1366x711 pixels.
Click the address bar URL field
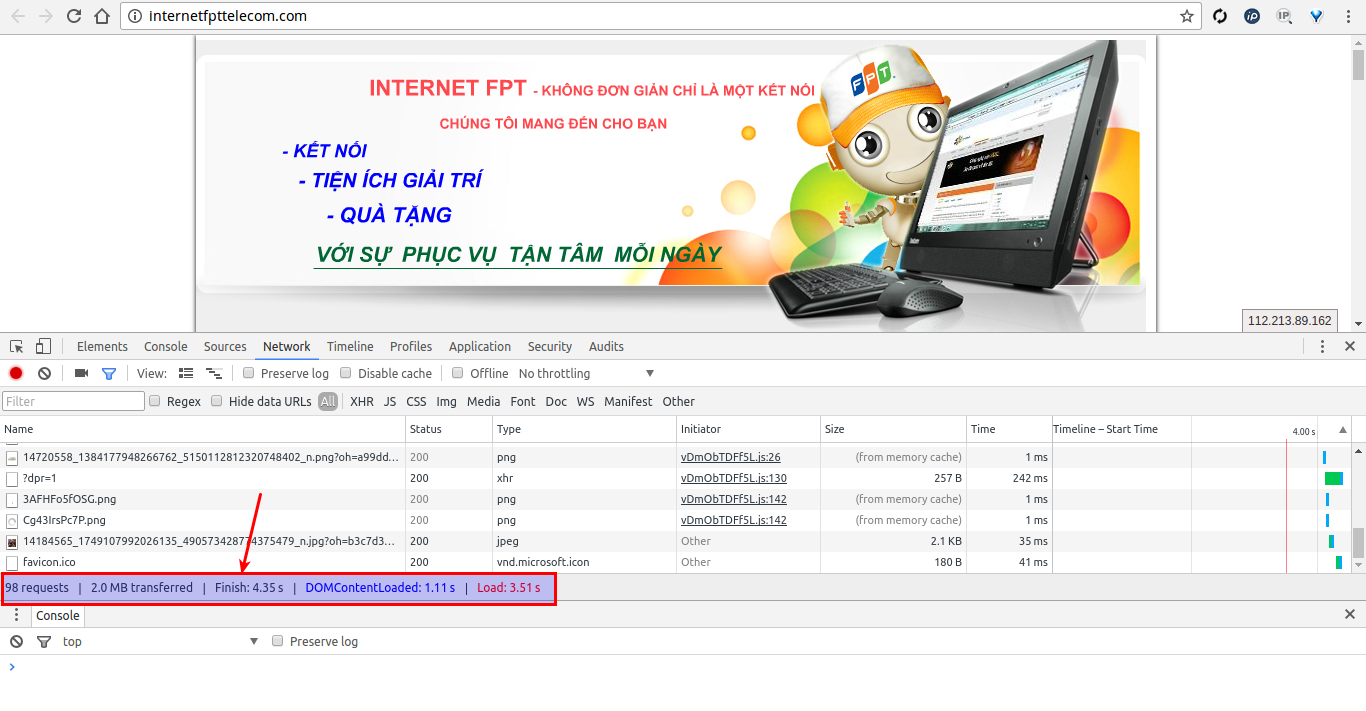660,16
